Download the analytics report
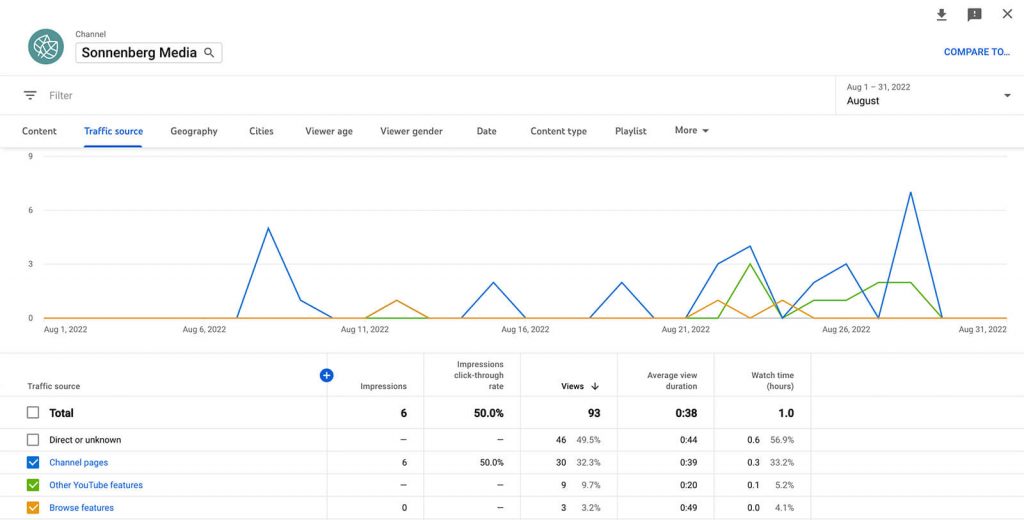This screenshot has height=520, width=1024. [x=941, y=14]
